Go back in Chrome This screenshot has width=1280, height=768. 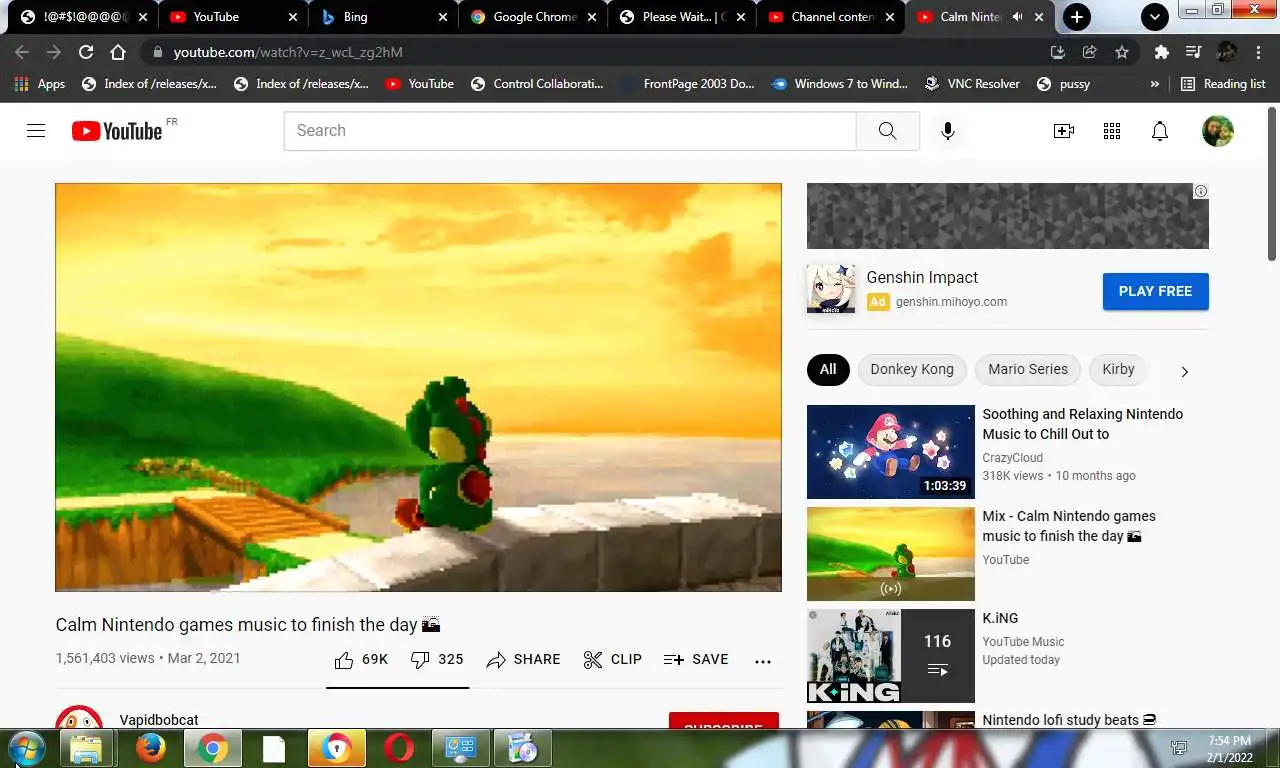pyautogui.click(x=22, y=52)
